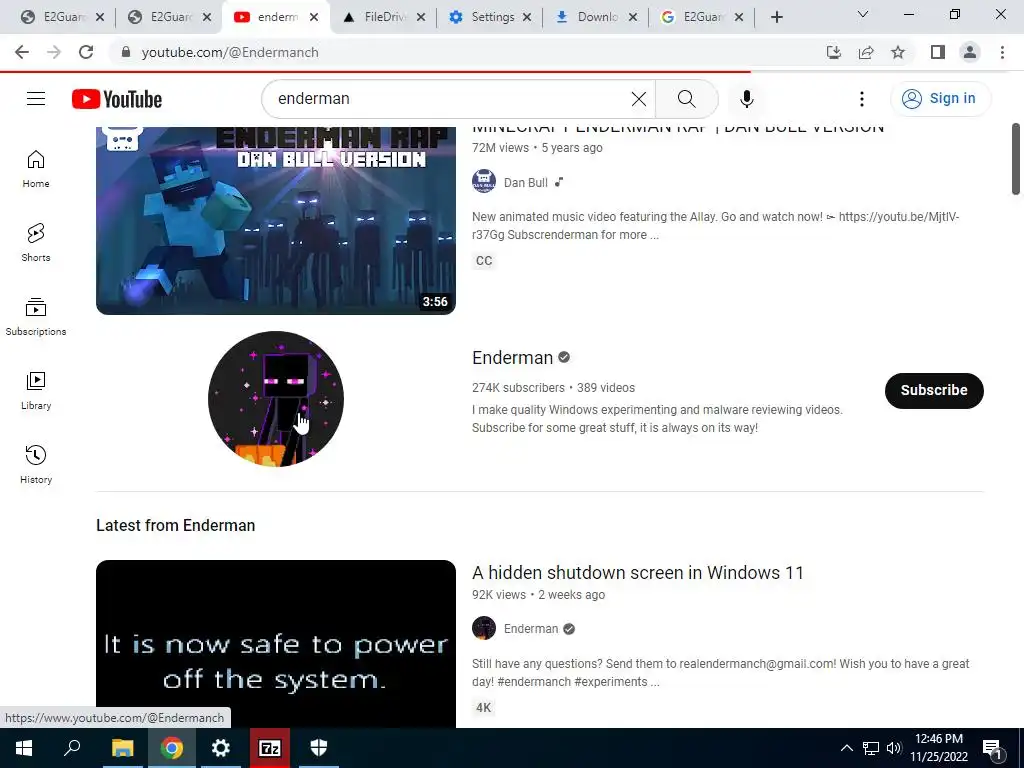The width and height of the screenshot is (1024, 768).
Task: Click the CC badge under the Dan Bull video
Action: point(484,261)
